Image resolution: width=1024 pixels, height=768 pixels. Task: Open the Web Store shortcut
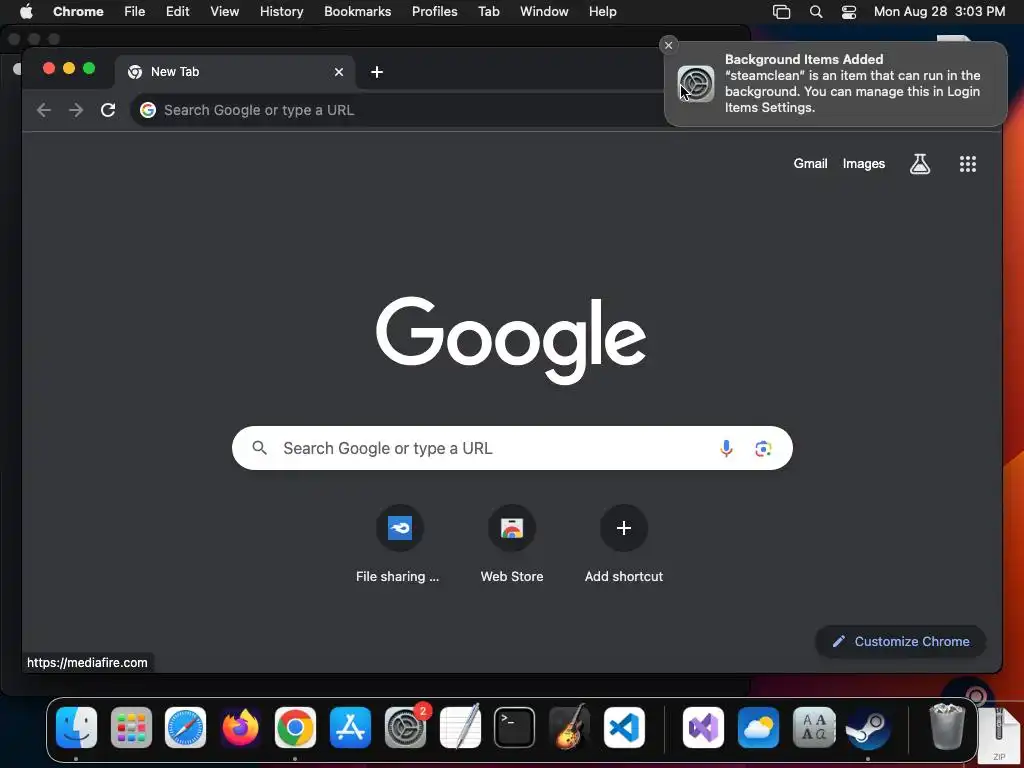tap(512, 543)
